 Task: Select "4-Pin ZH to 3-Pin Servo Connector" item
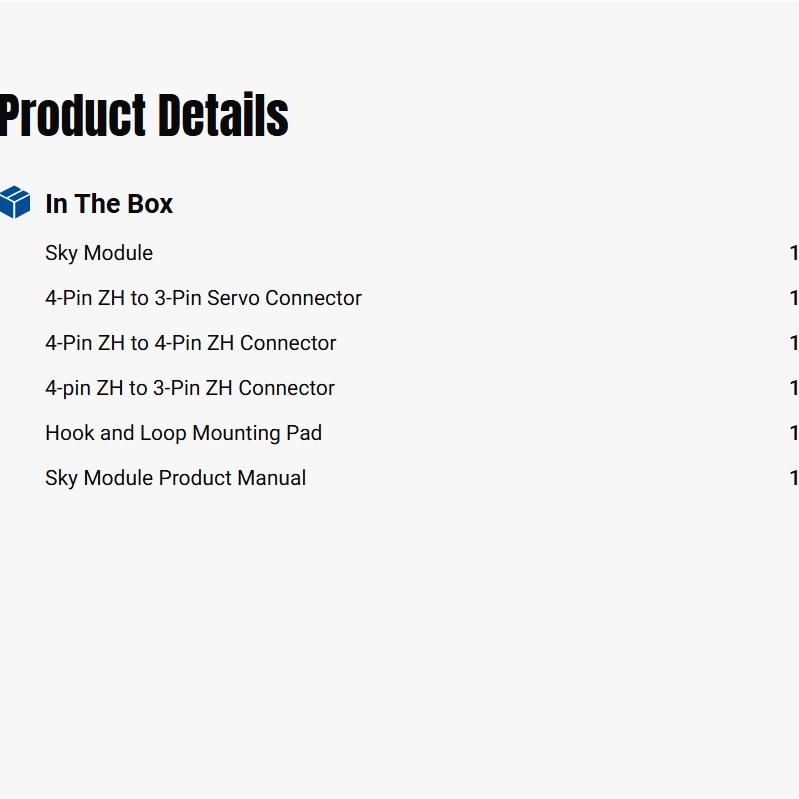tap(203, 298)
